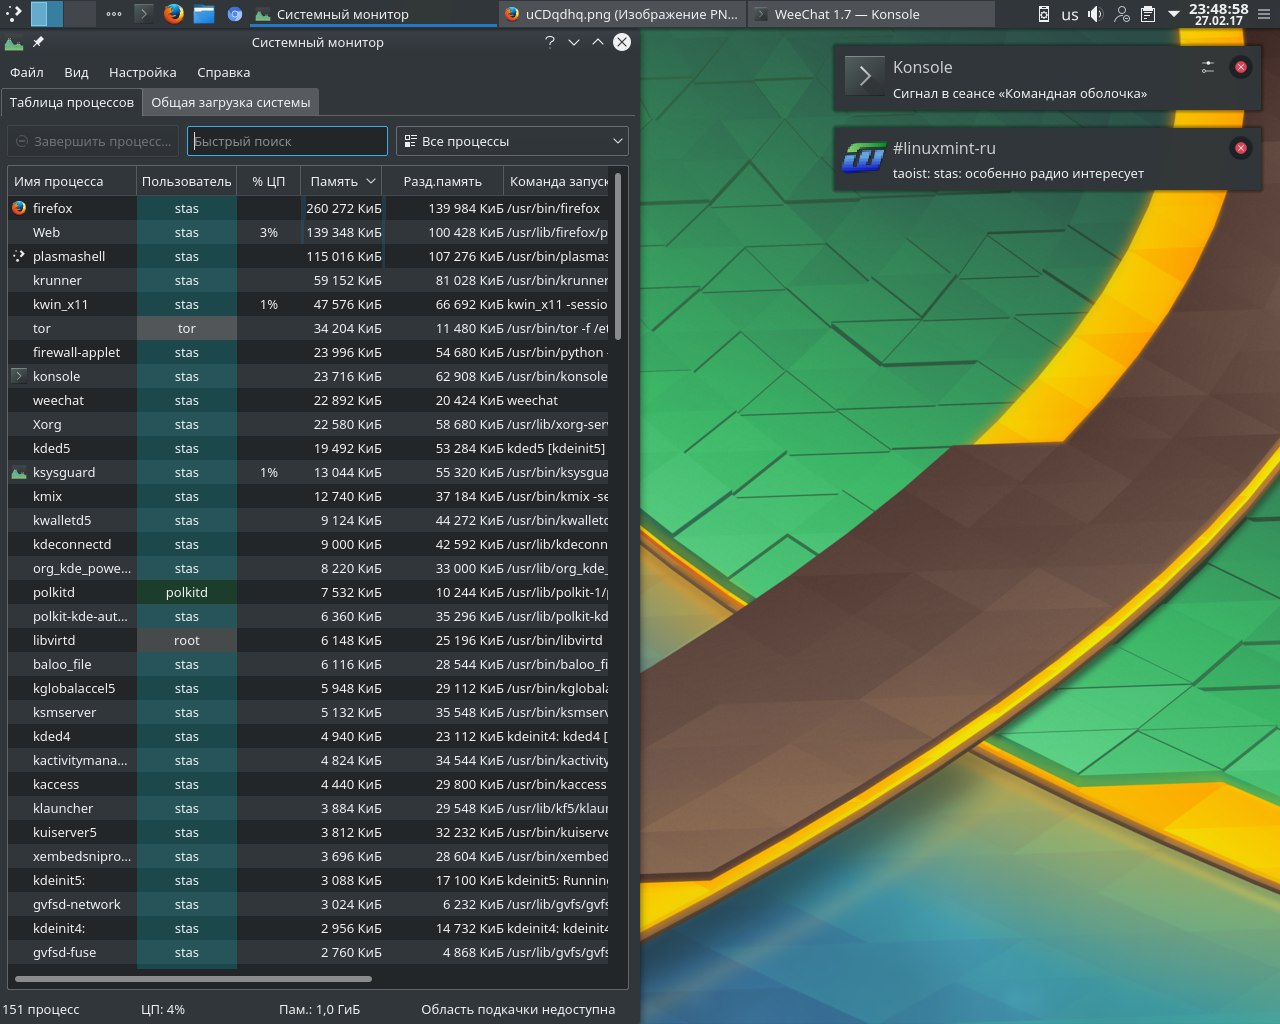Open the file manager from the panel launcher
This screenshot has height=1024, width=1280.
[x=204, y=14]
